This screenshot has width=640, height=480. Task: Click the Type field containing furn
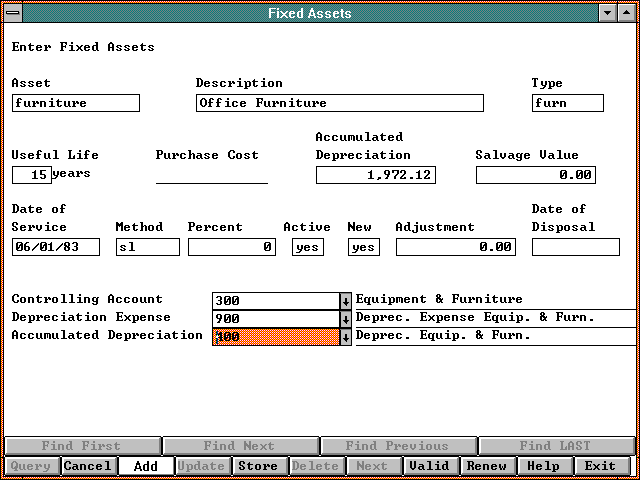[x=567, y=103]
